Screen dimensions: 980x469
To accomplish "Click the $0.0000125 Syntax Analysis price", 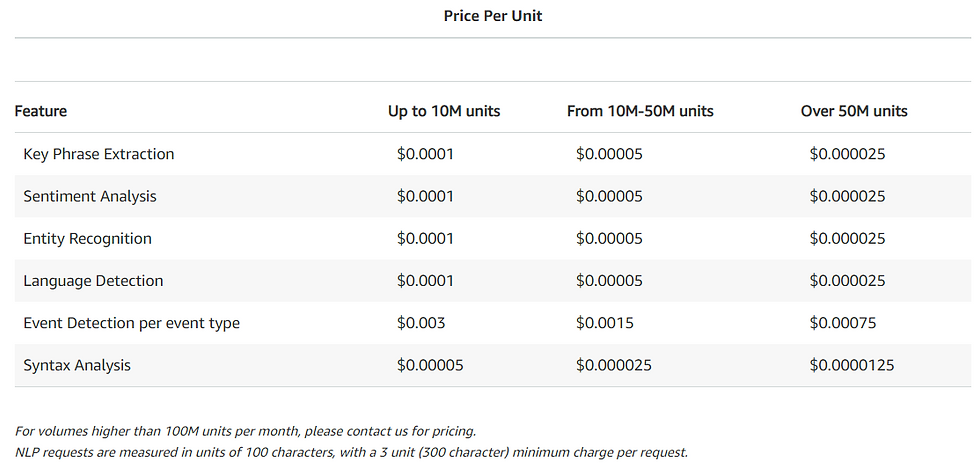I will pos(851,365).
